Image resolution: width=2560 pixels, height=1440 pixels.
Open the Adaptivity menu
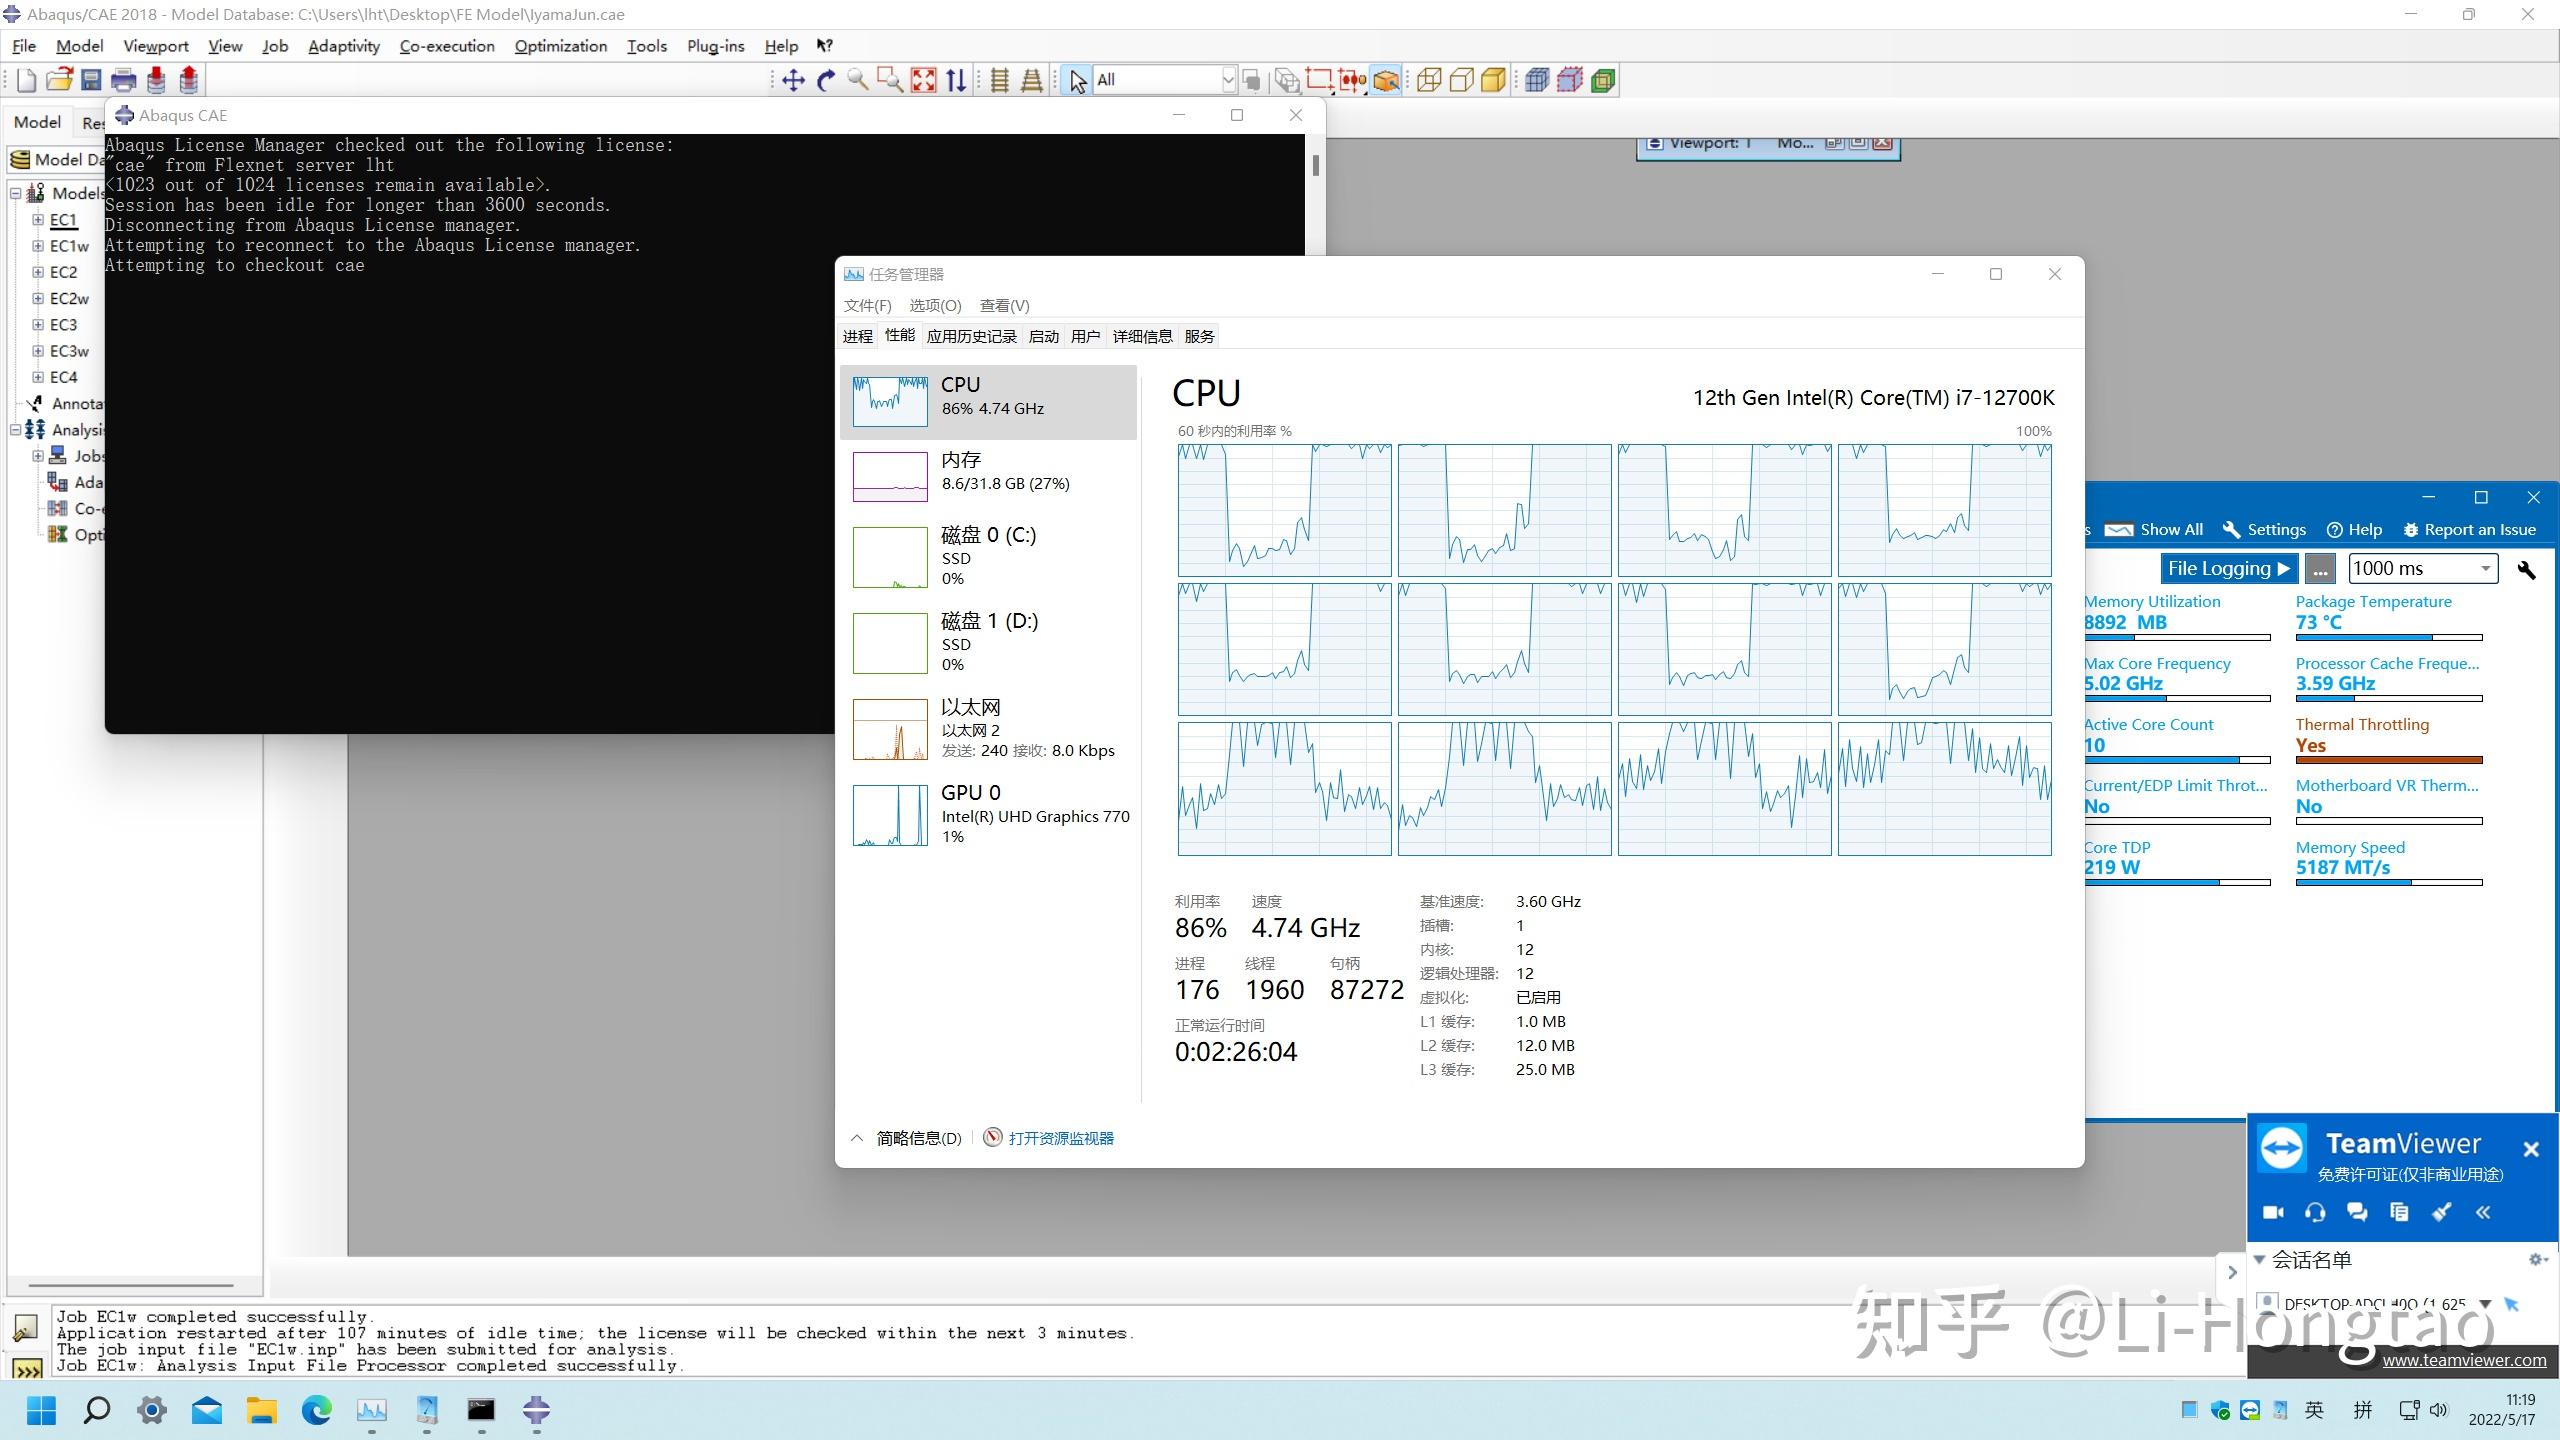tap(343, 46)
